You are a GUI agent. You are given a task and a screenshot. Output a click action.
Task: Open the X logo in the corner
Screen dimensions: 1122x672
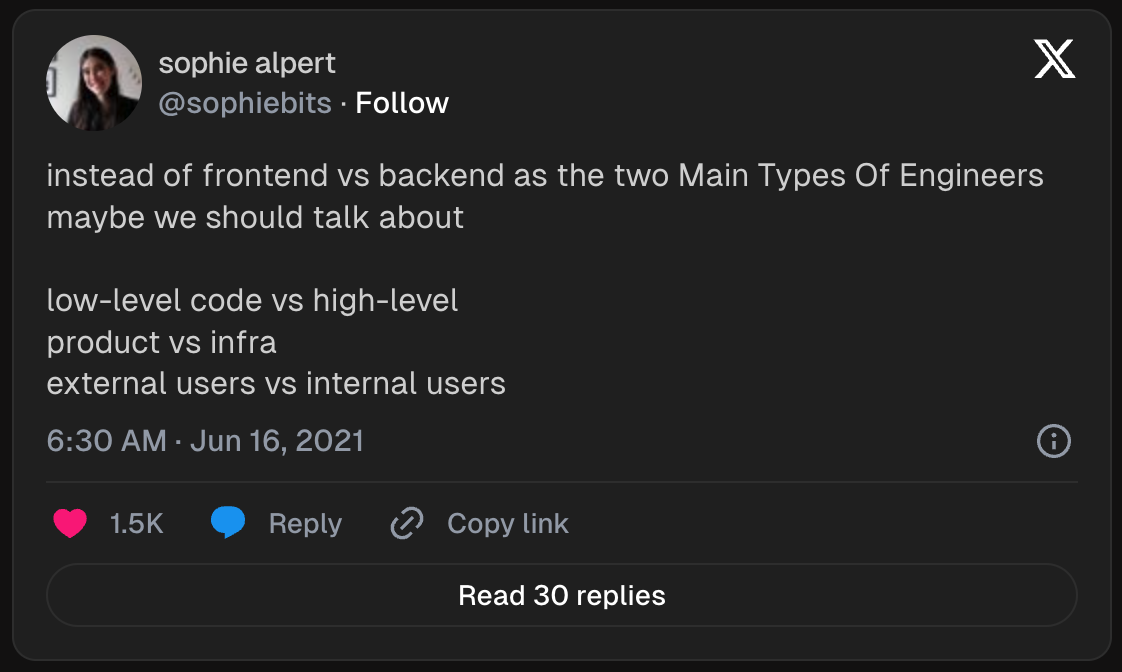[1054, 59]
